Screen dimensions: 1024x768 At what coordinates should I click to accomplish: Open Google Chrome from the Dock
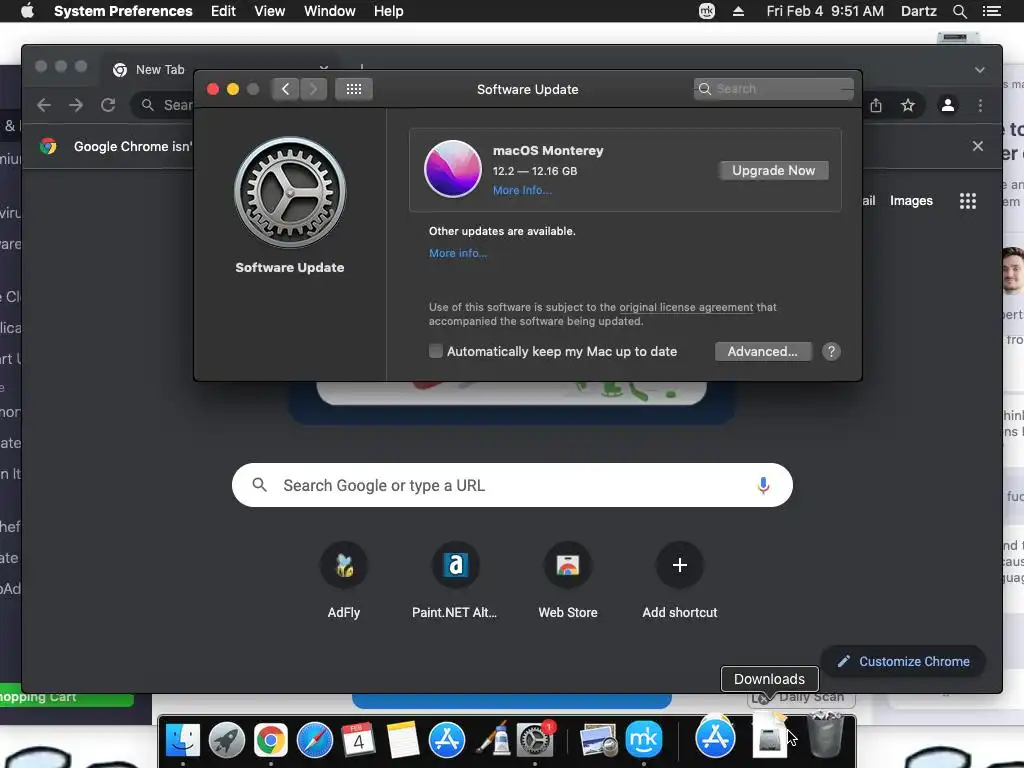click(270, 740)
